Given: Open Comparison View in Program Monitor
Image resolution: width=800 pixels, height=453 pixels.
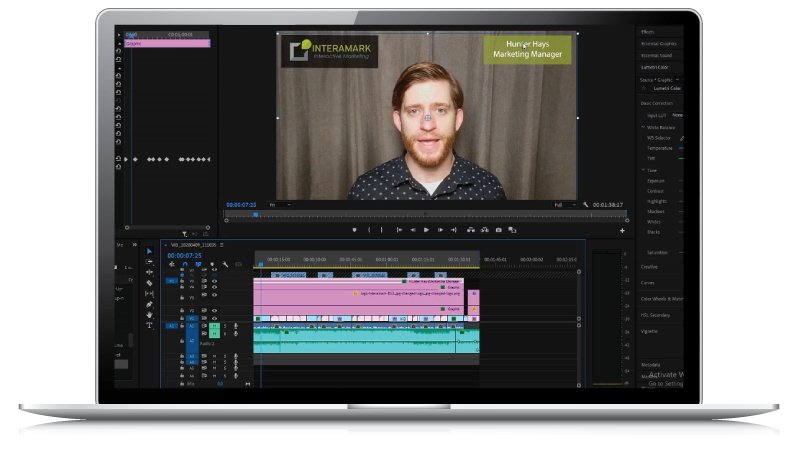Looking at the screenshot, I should tap(512, 230).
